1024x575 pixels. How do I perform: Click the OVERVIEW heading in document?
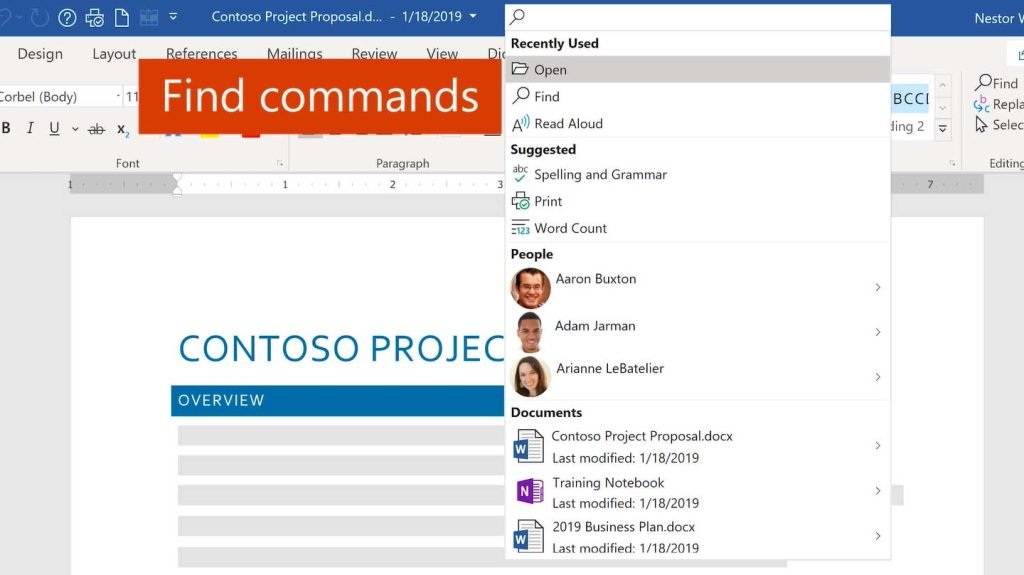tap(221, 400)
